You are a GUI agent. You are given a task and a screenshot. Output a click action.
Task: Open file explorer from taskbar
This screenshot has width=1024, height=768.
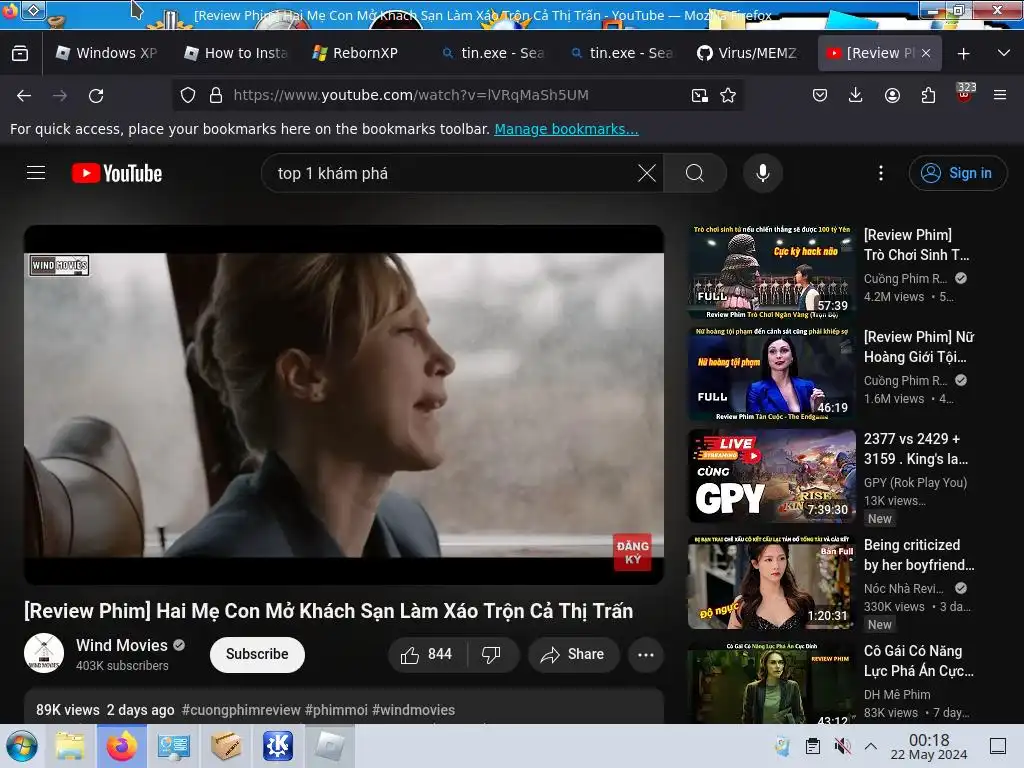[69, 746]
